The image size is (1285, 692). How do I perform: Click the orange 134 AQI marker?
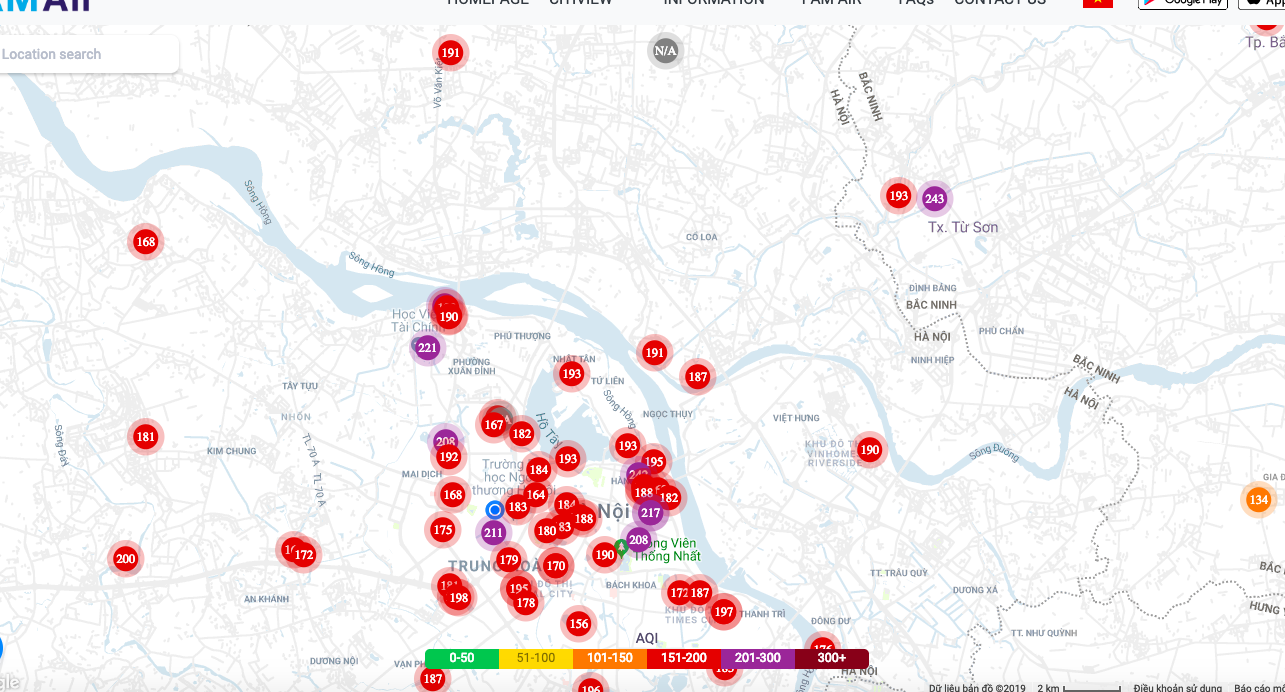point(1259,499)
